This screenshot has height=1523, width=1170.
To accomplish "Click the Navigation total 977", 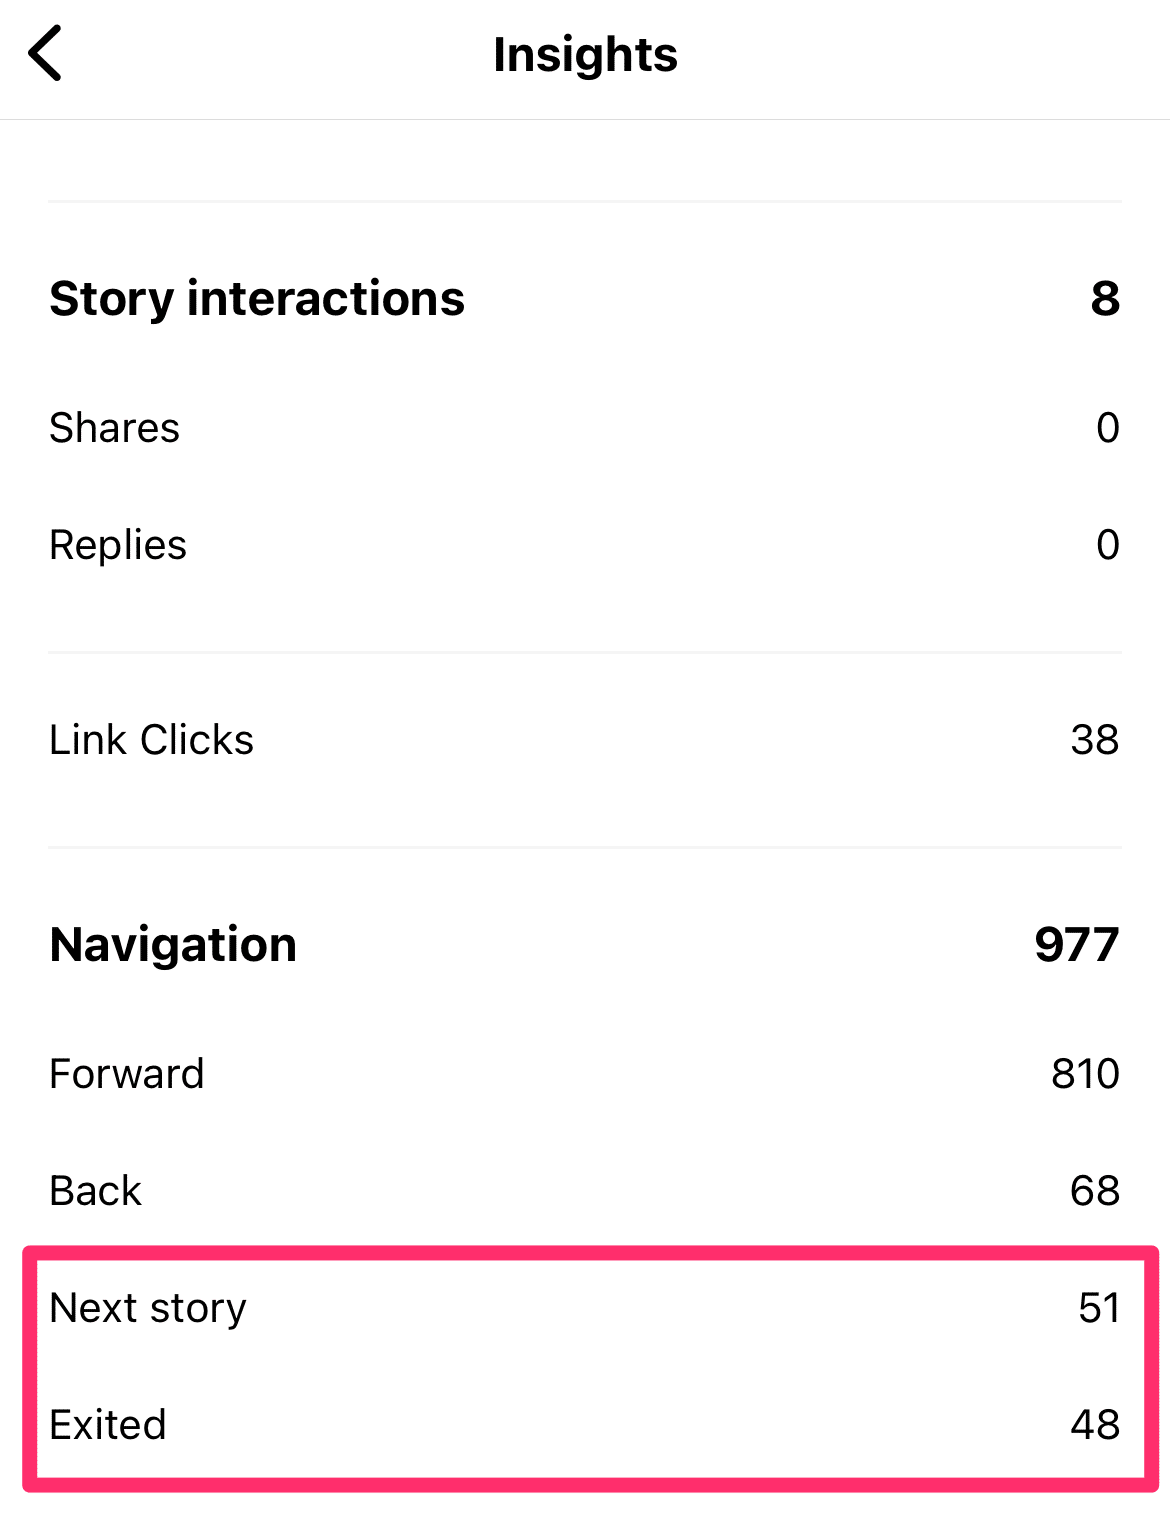I will click(1076, 945).
